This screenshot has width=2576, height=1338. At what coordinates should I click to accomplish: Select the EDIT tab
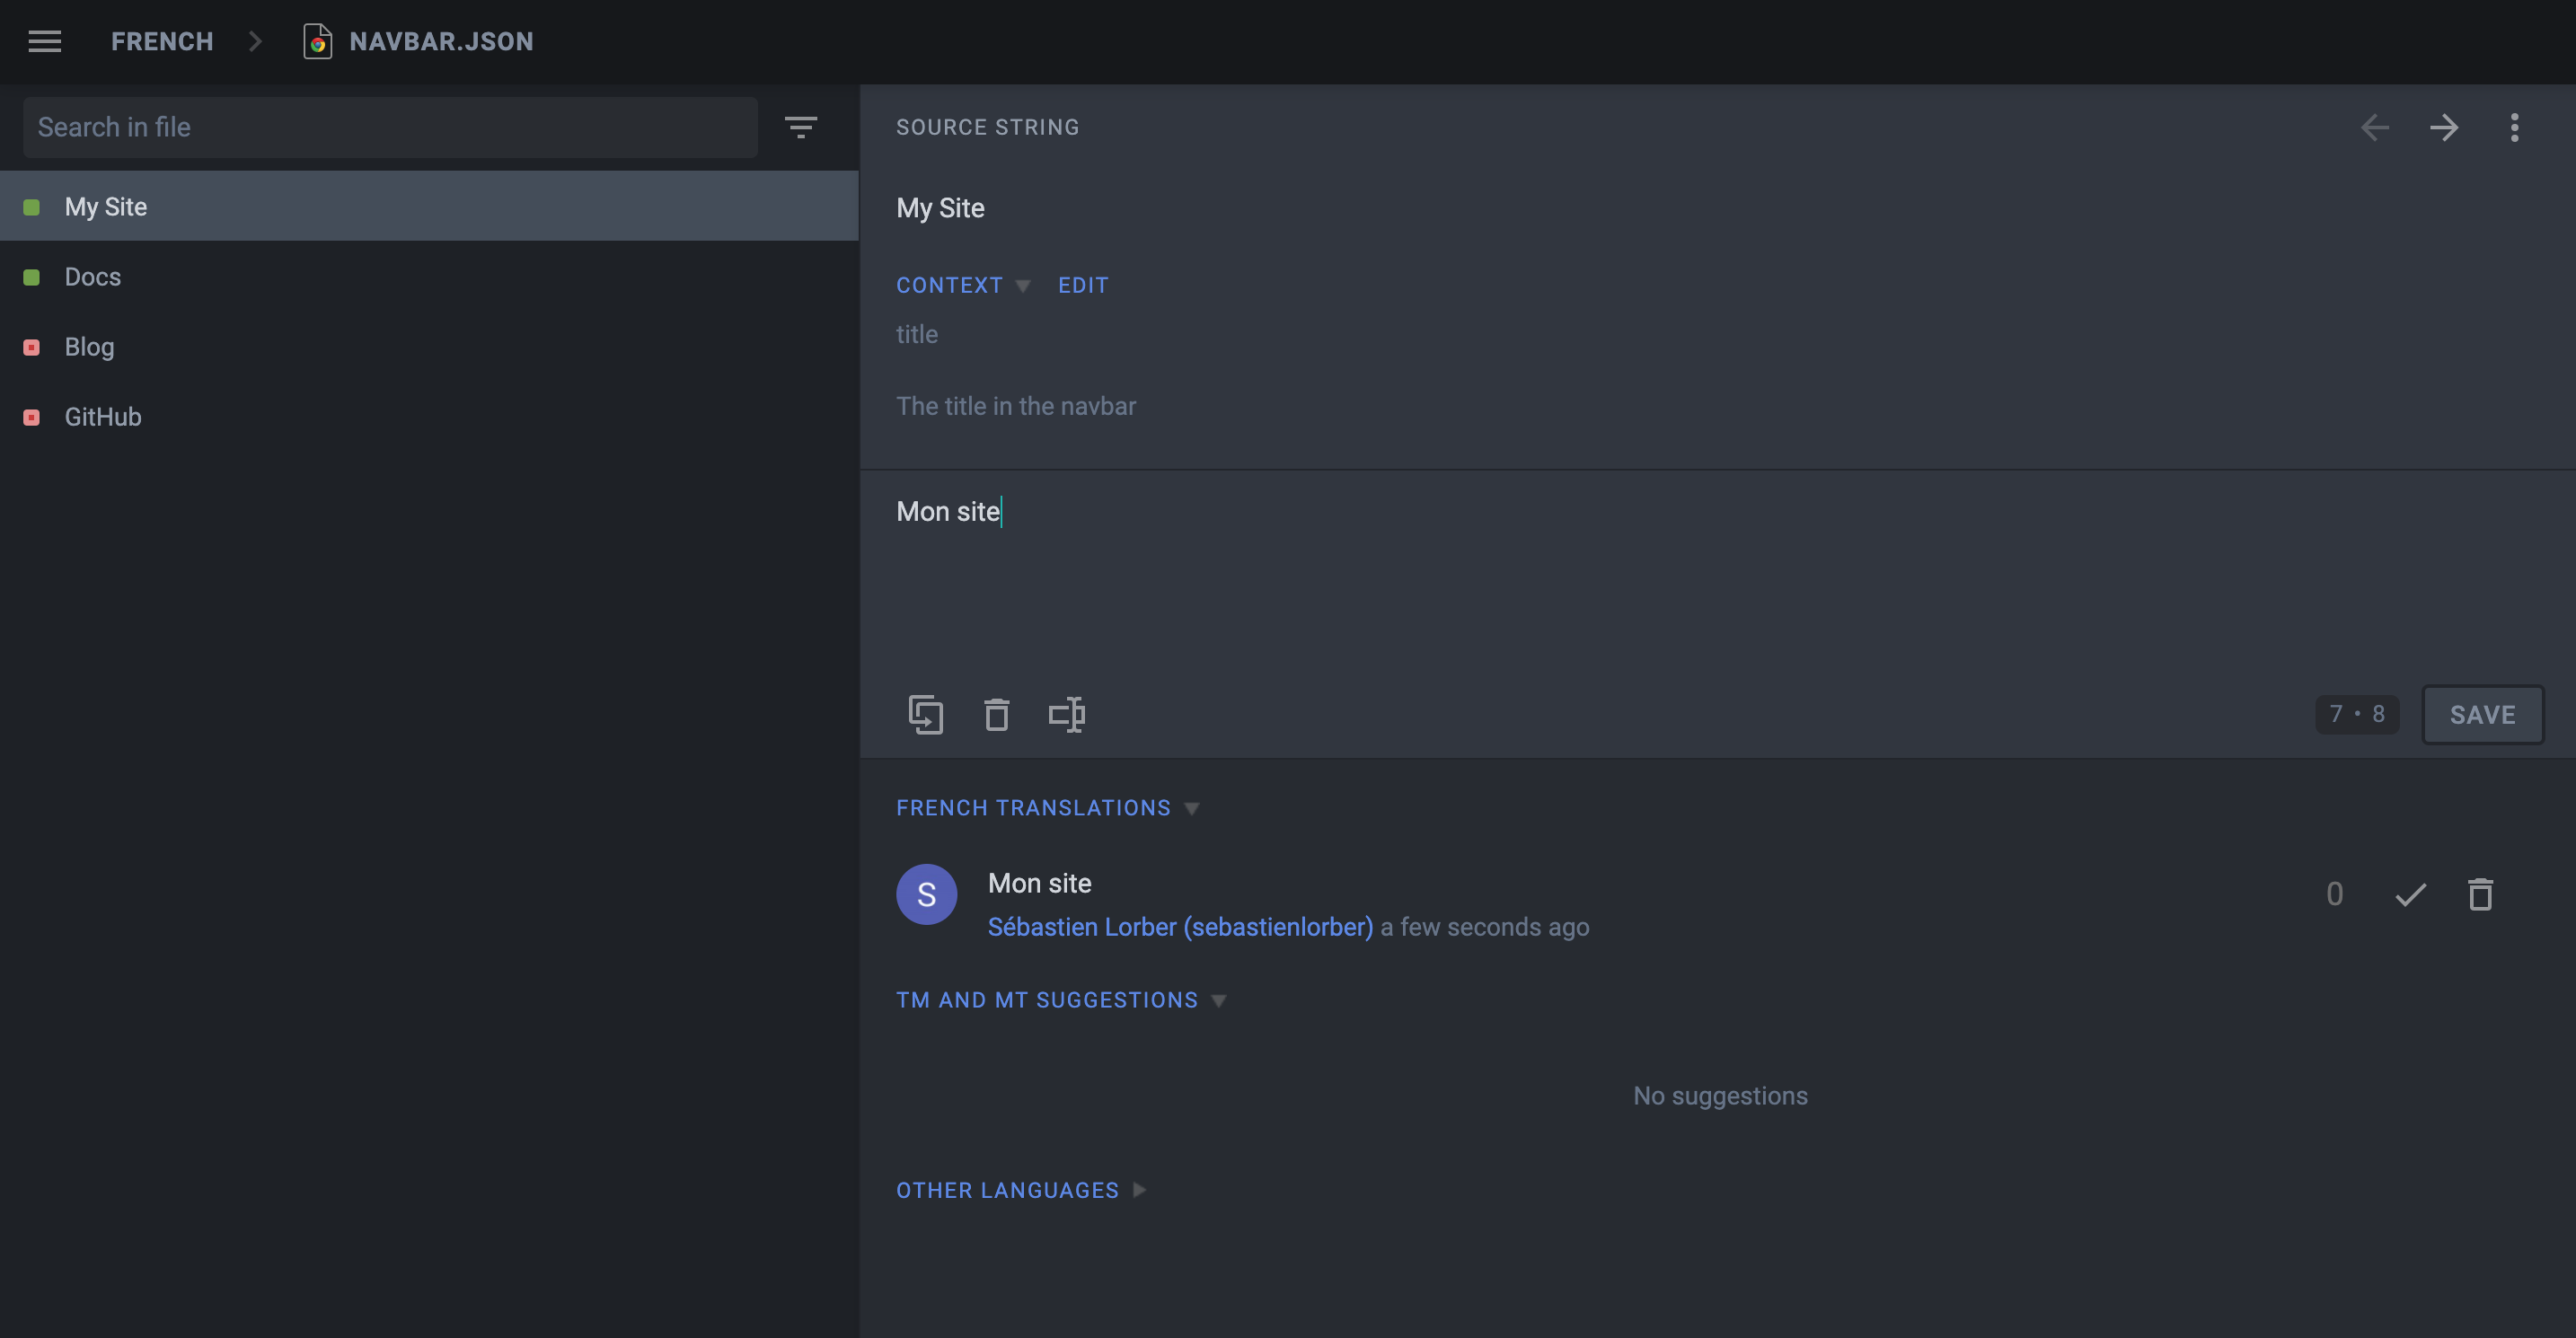1081,285
